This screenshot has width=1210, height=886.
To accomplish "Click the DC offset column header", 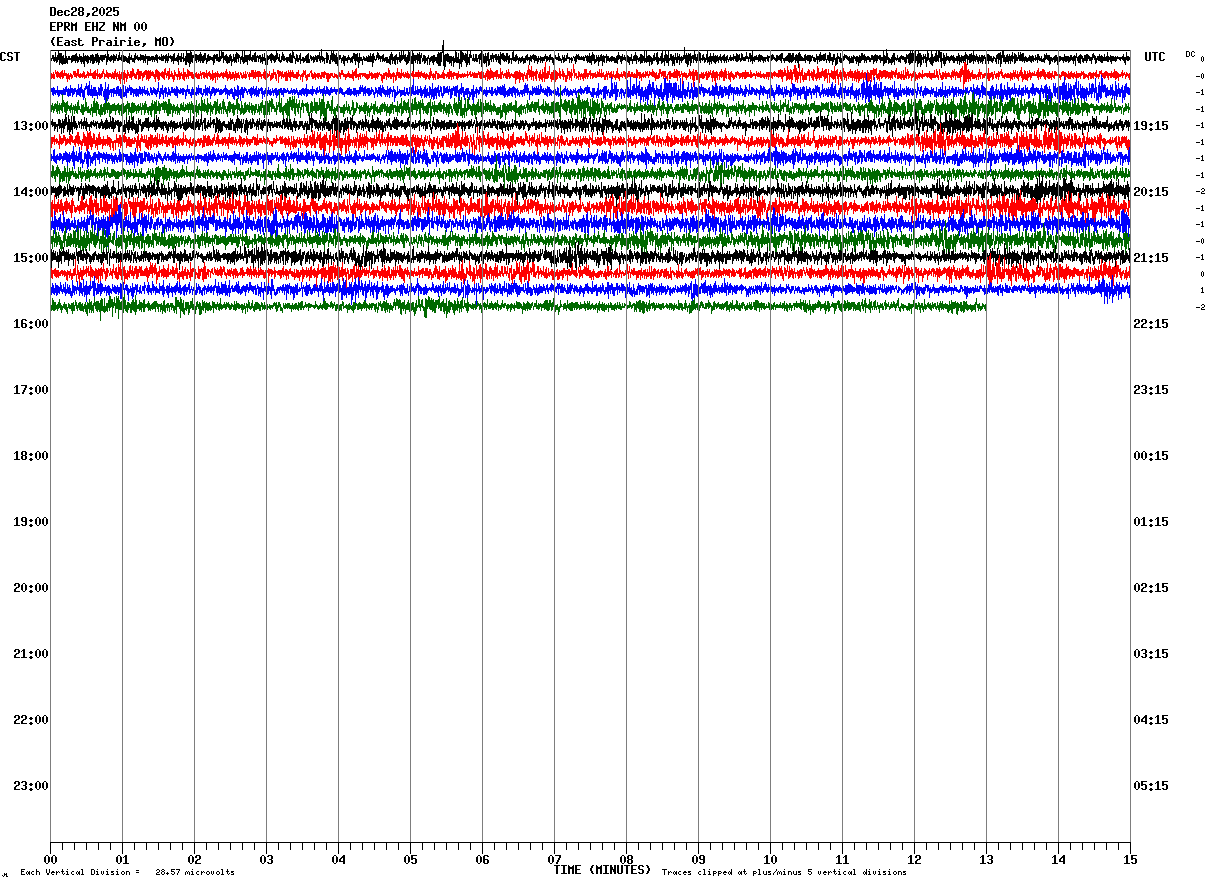I will tap(1190, 54).
